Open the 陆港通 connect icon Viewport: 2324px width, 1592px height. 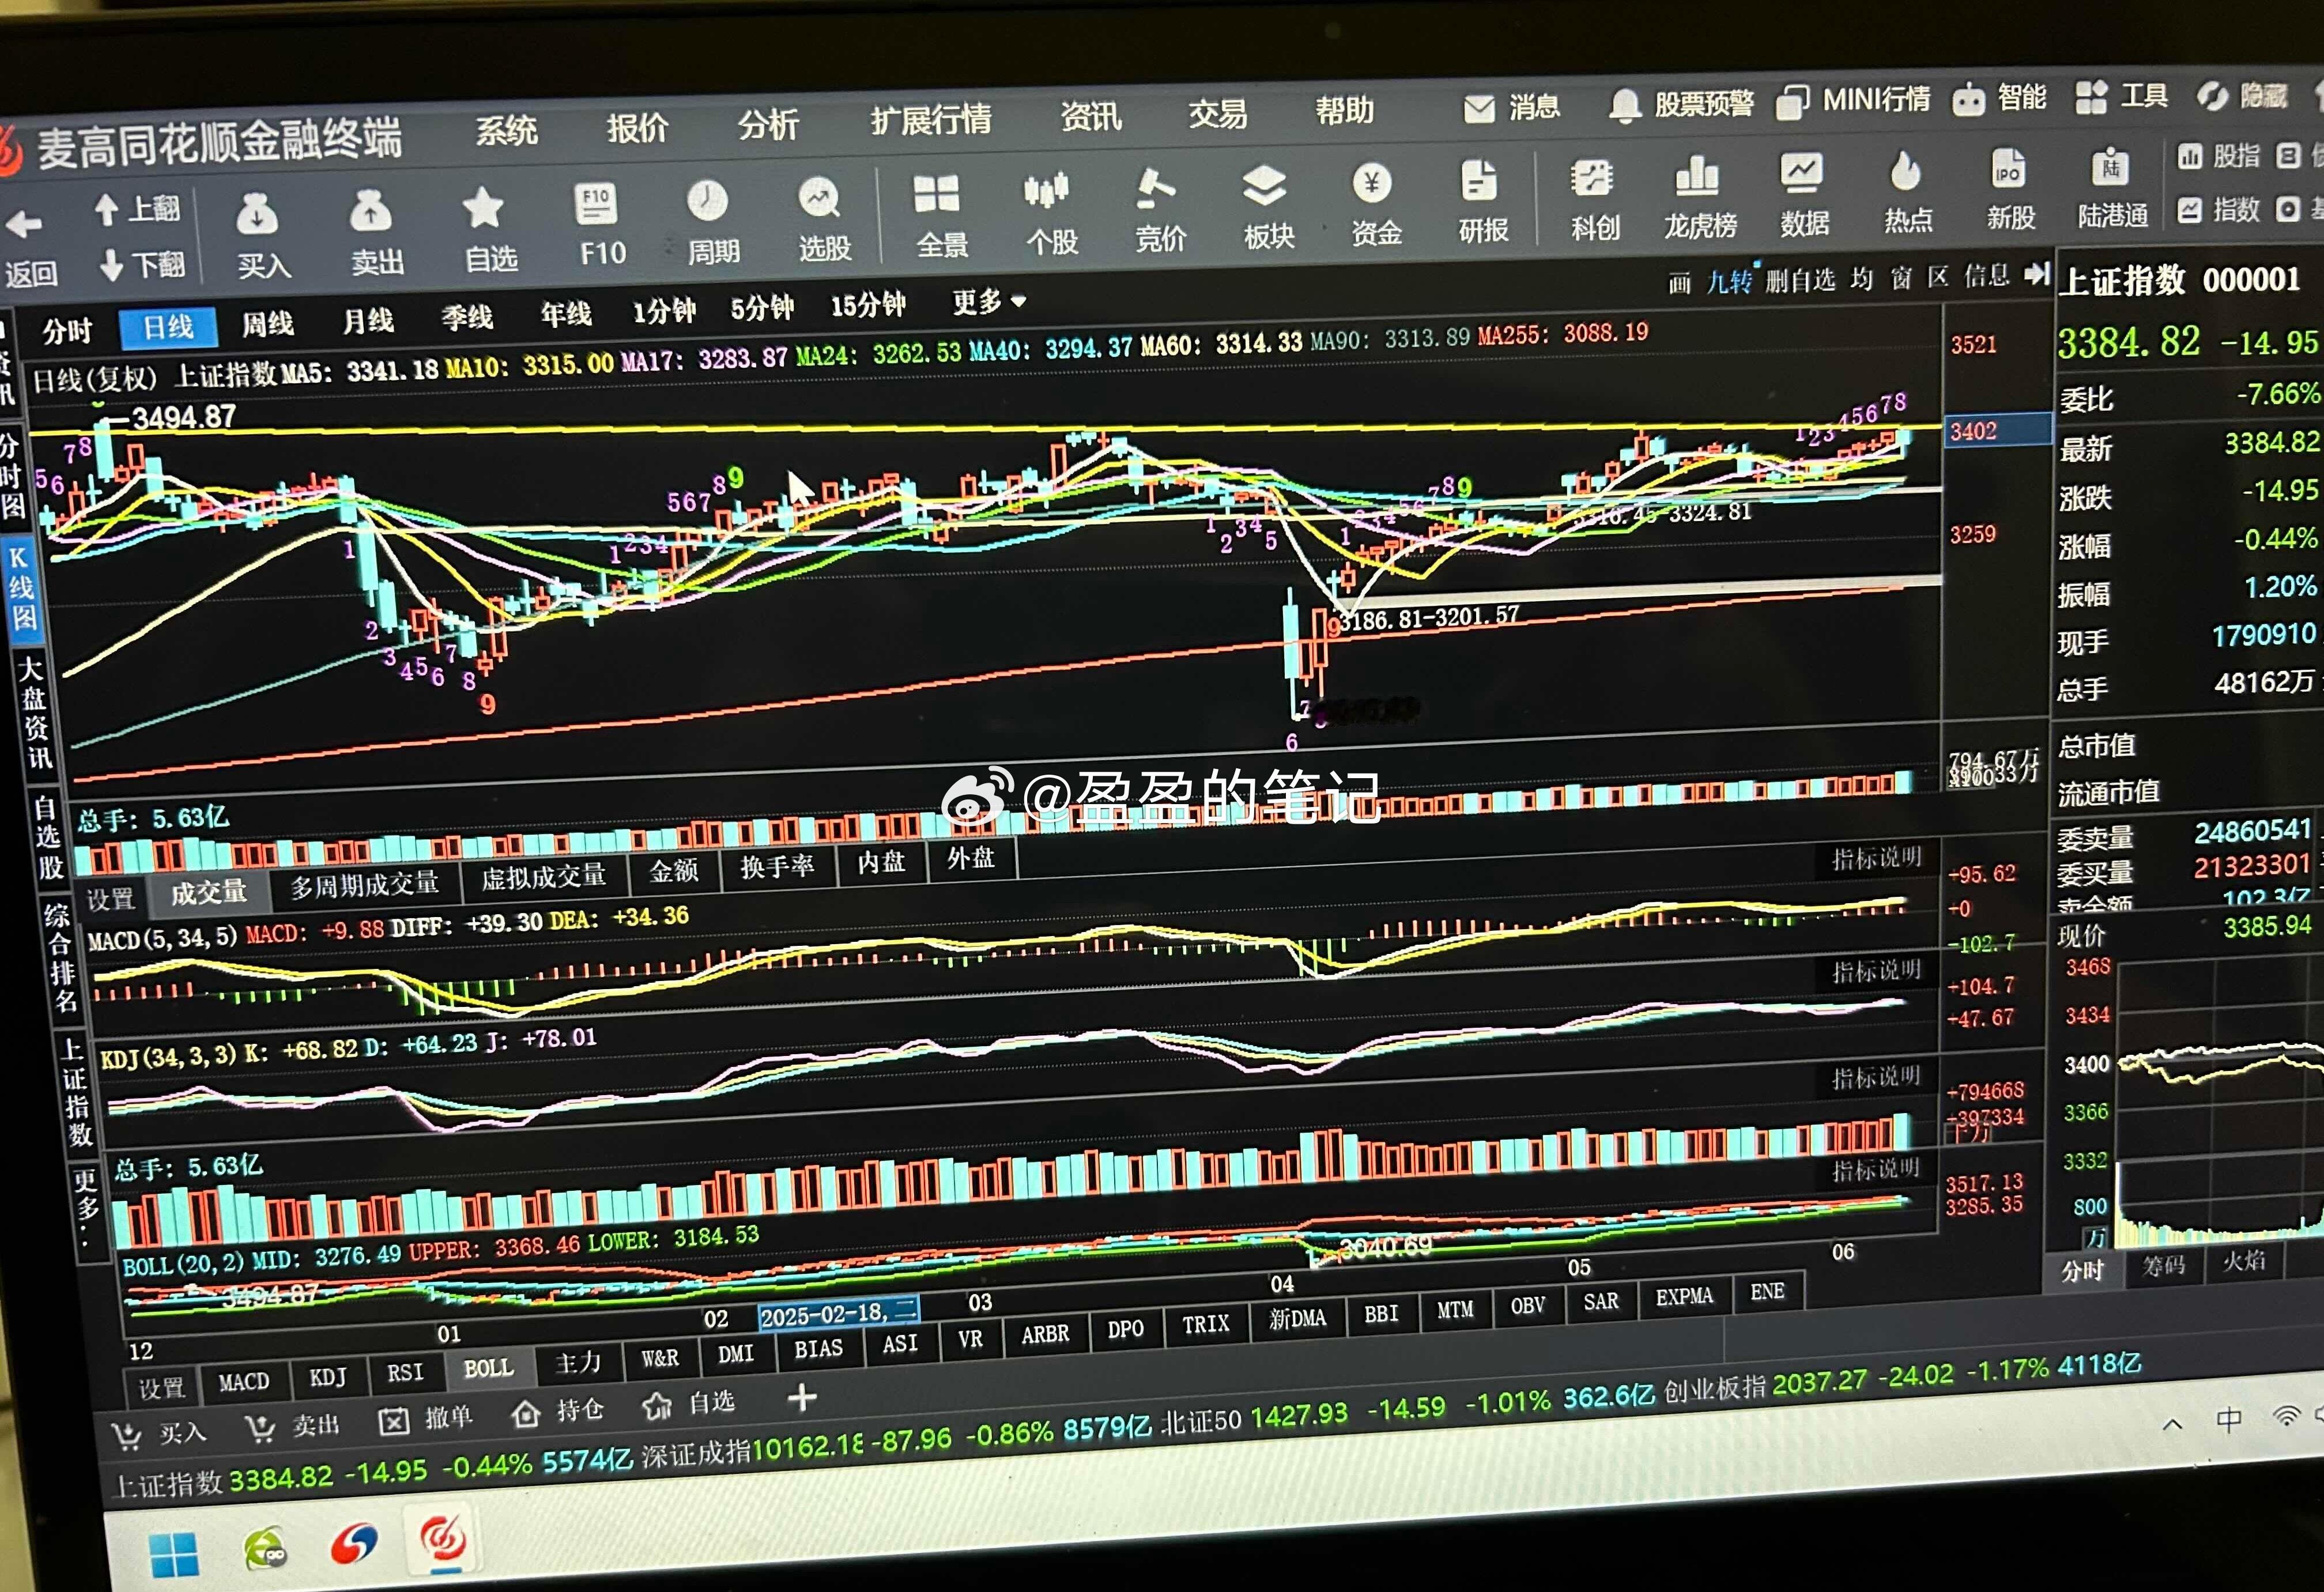(2110, 166)
